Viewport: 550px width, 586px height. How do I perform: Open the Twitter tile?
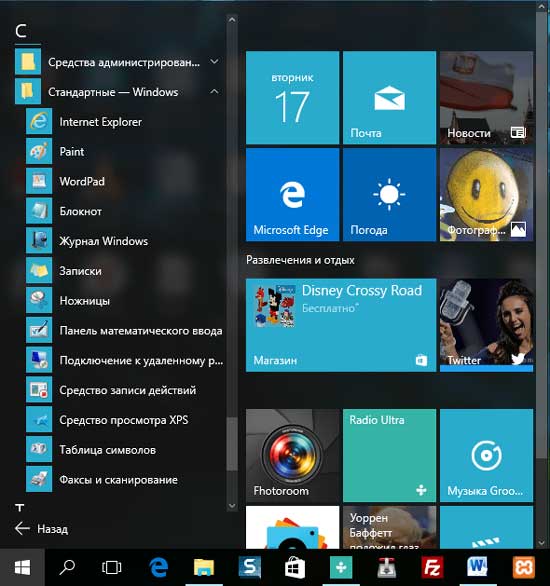486,325
